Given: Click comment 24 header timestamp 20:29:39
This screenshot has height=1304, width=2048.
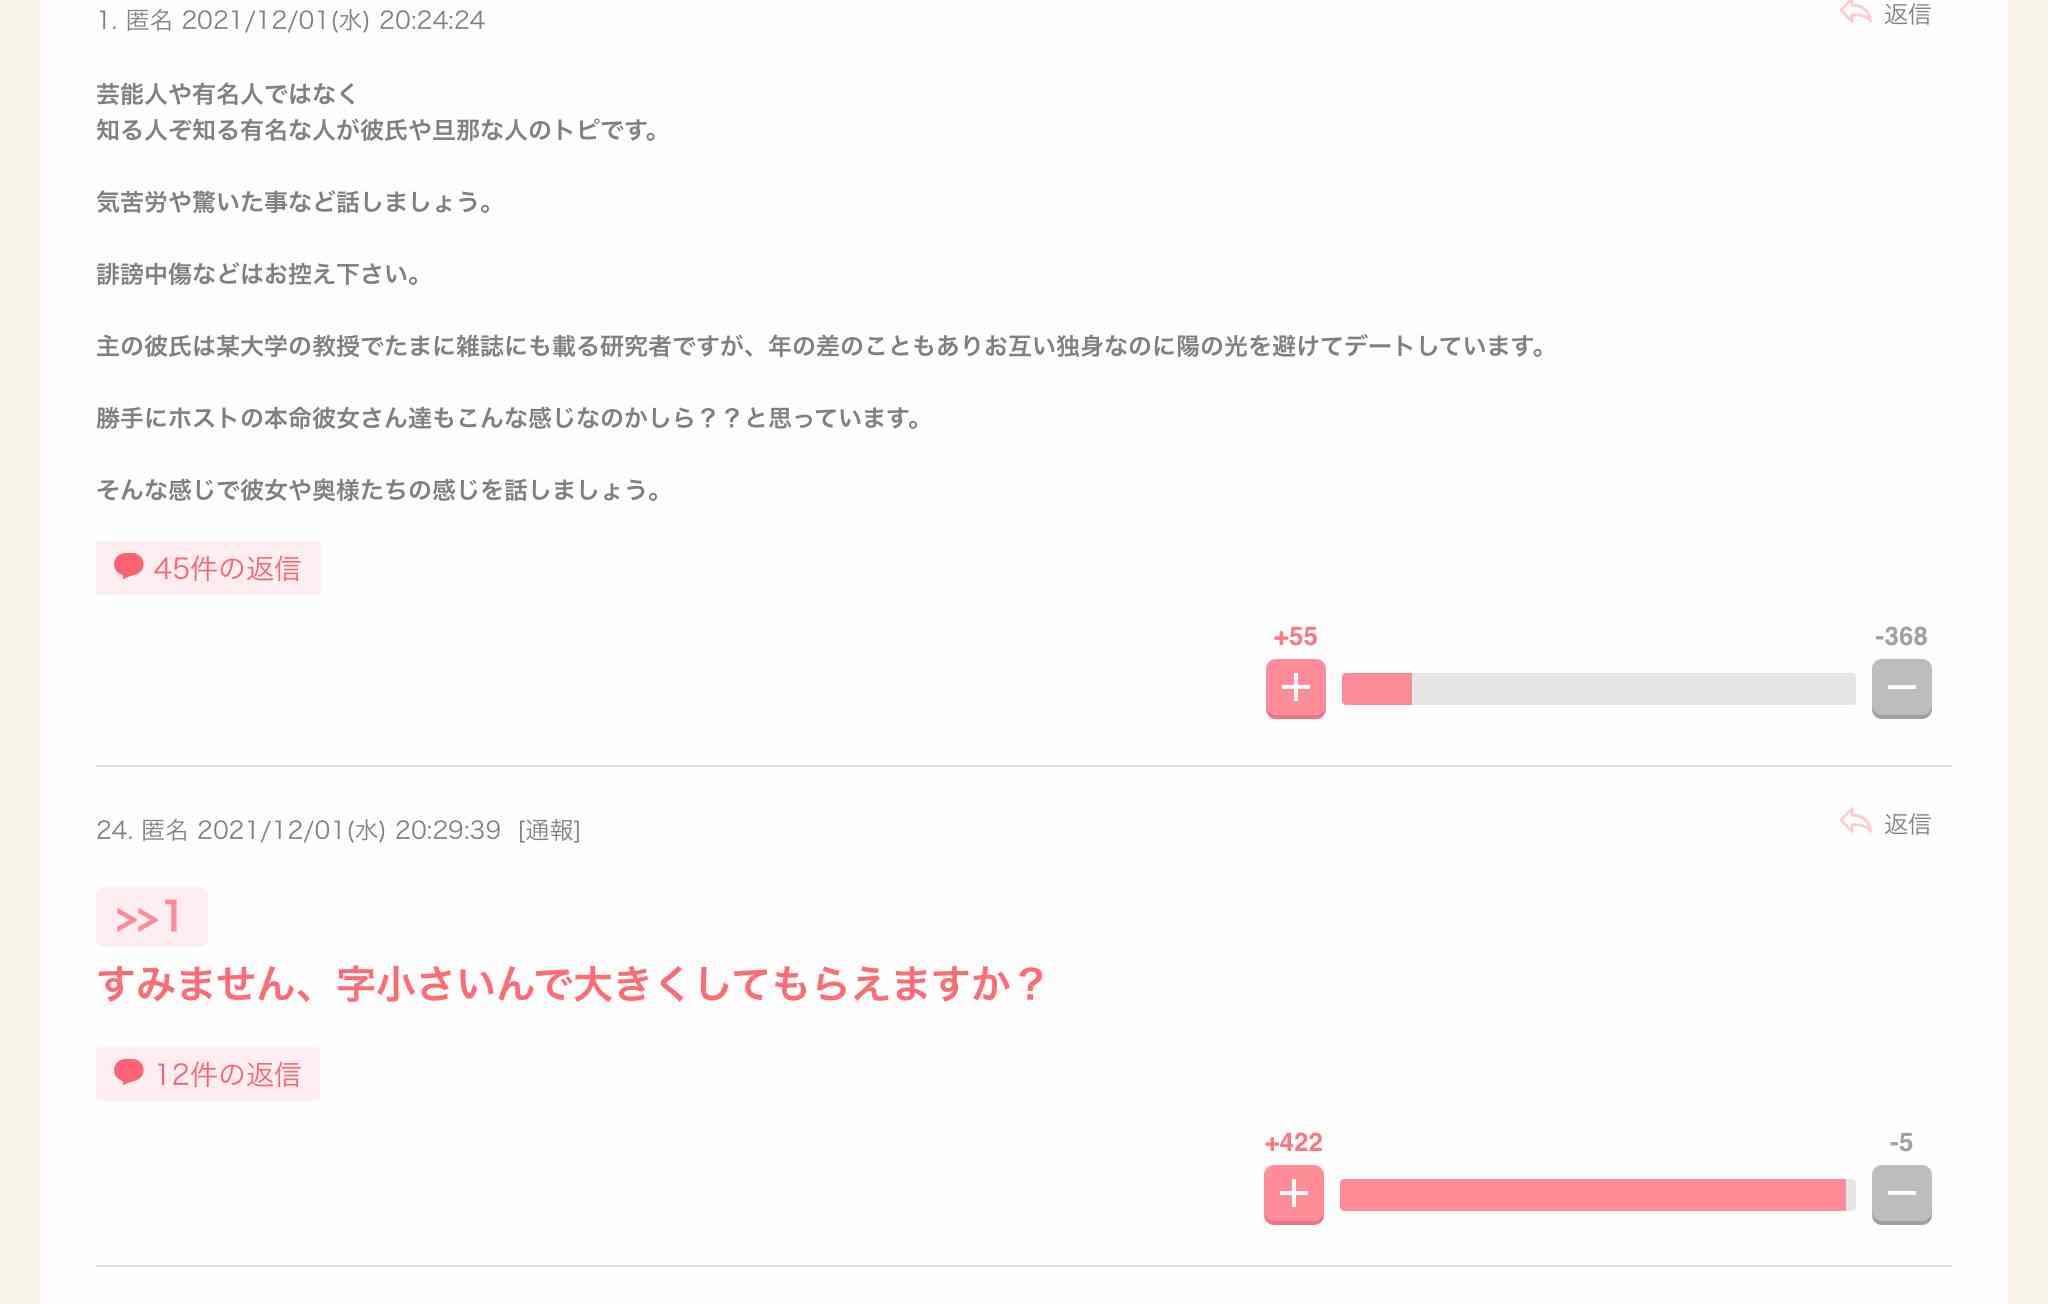Looking at the screenshot, I should pos(447,830).
